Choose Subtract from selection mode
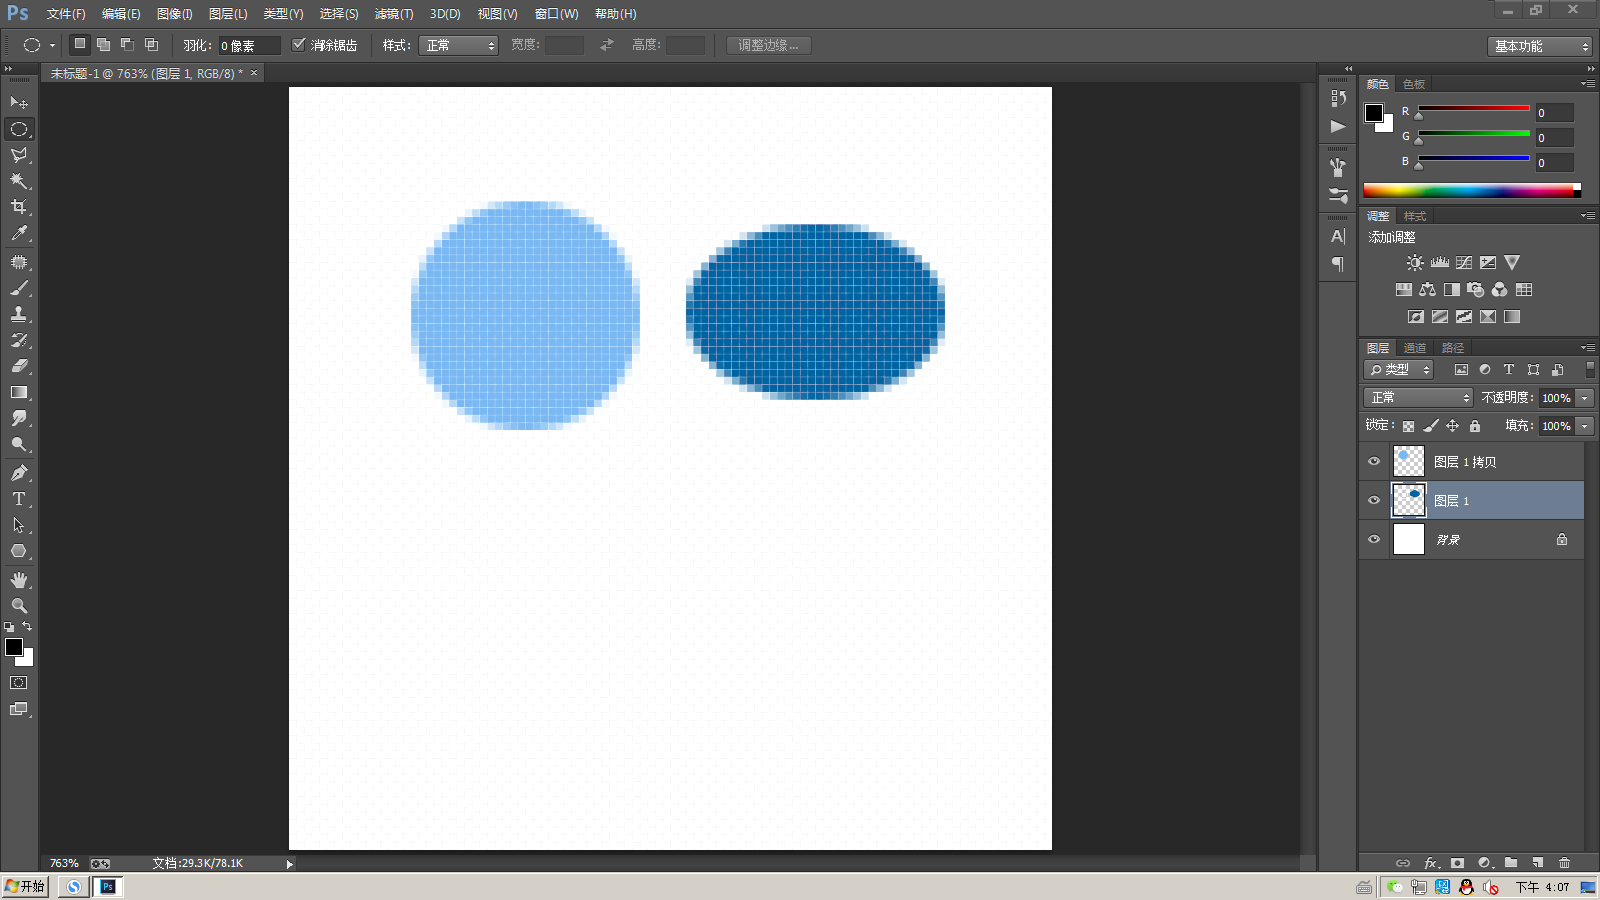 (127, 45)
